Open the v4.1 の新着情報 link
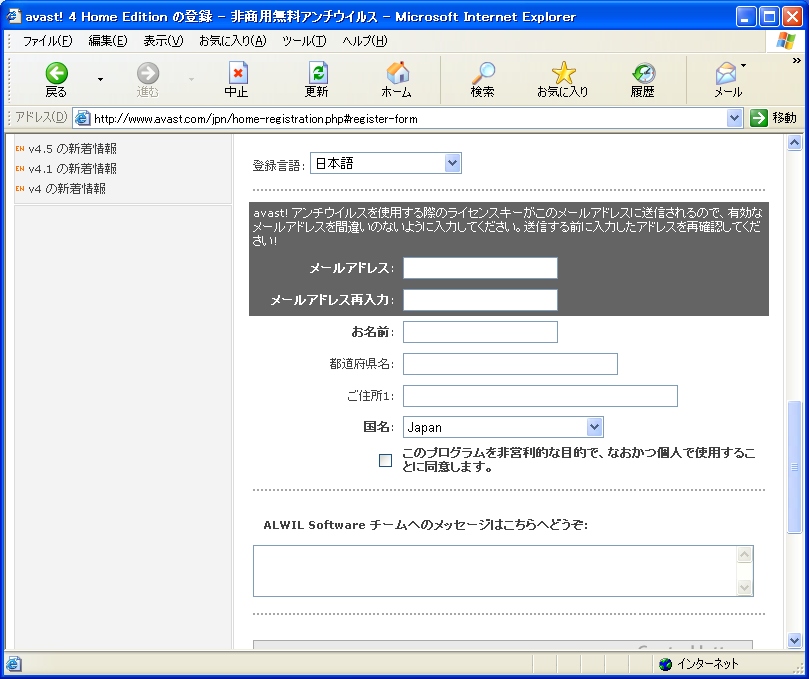 [73, 169]
